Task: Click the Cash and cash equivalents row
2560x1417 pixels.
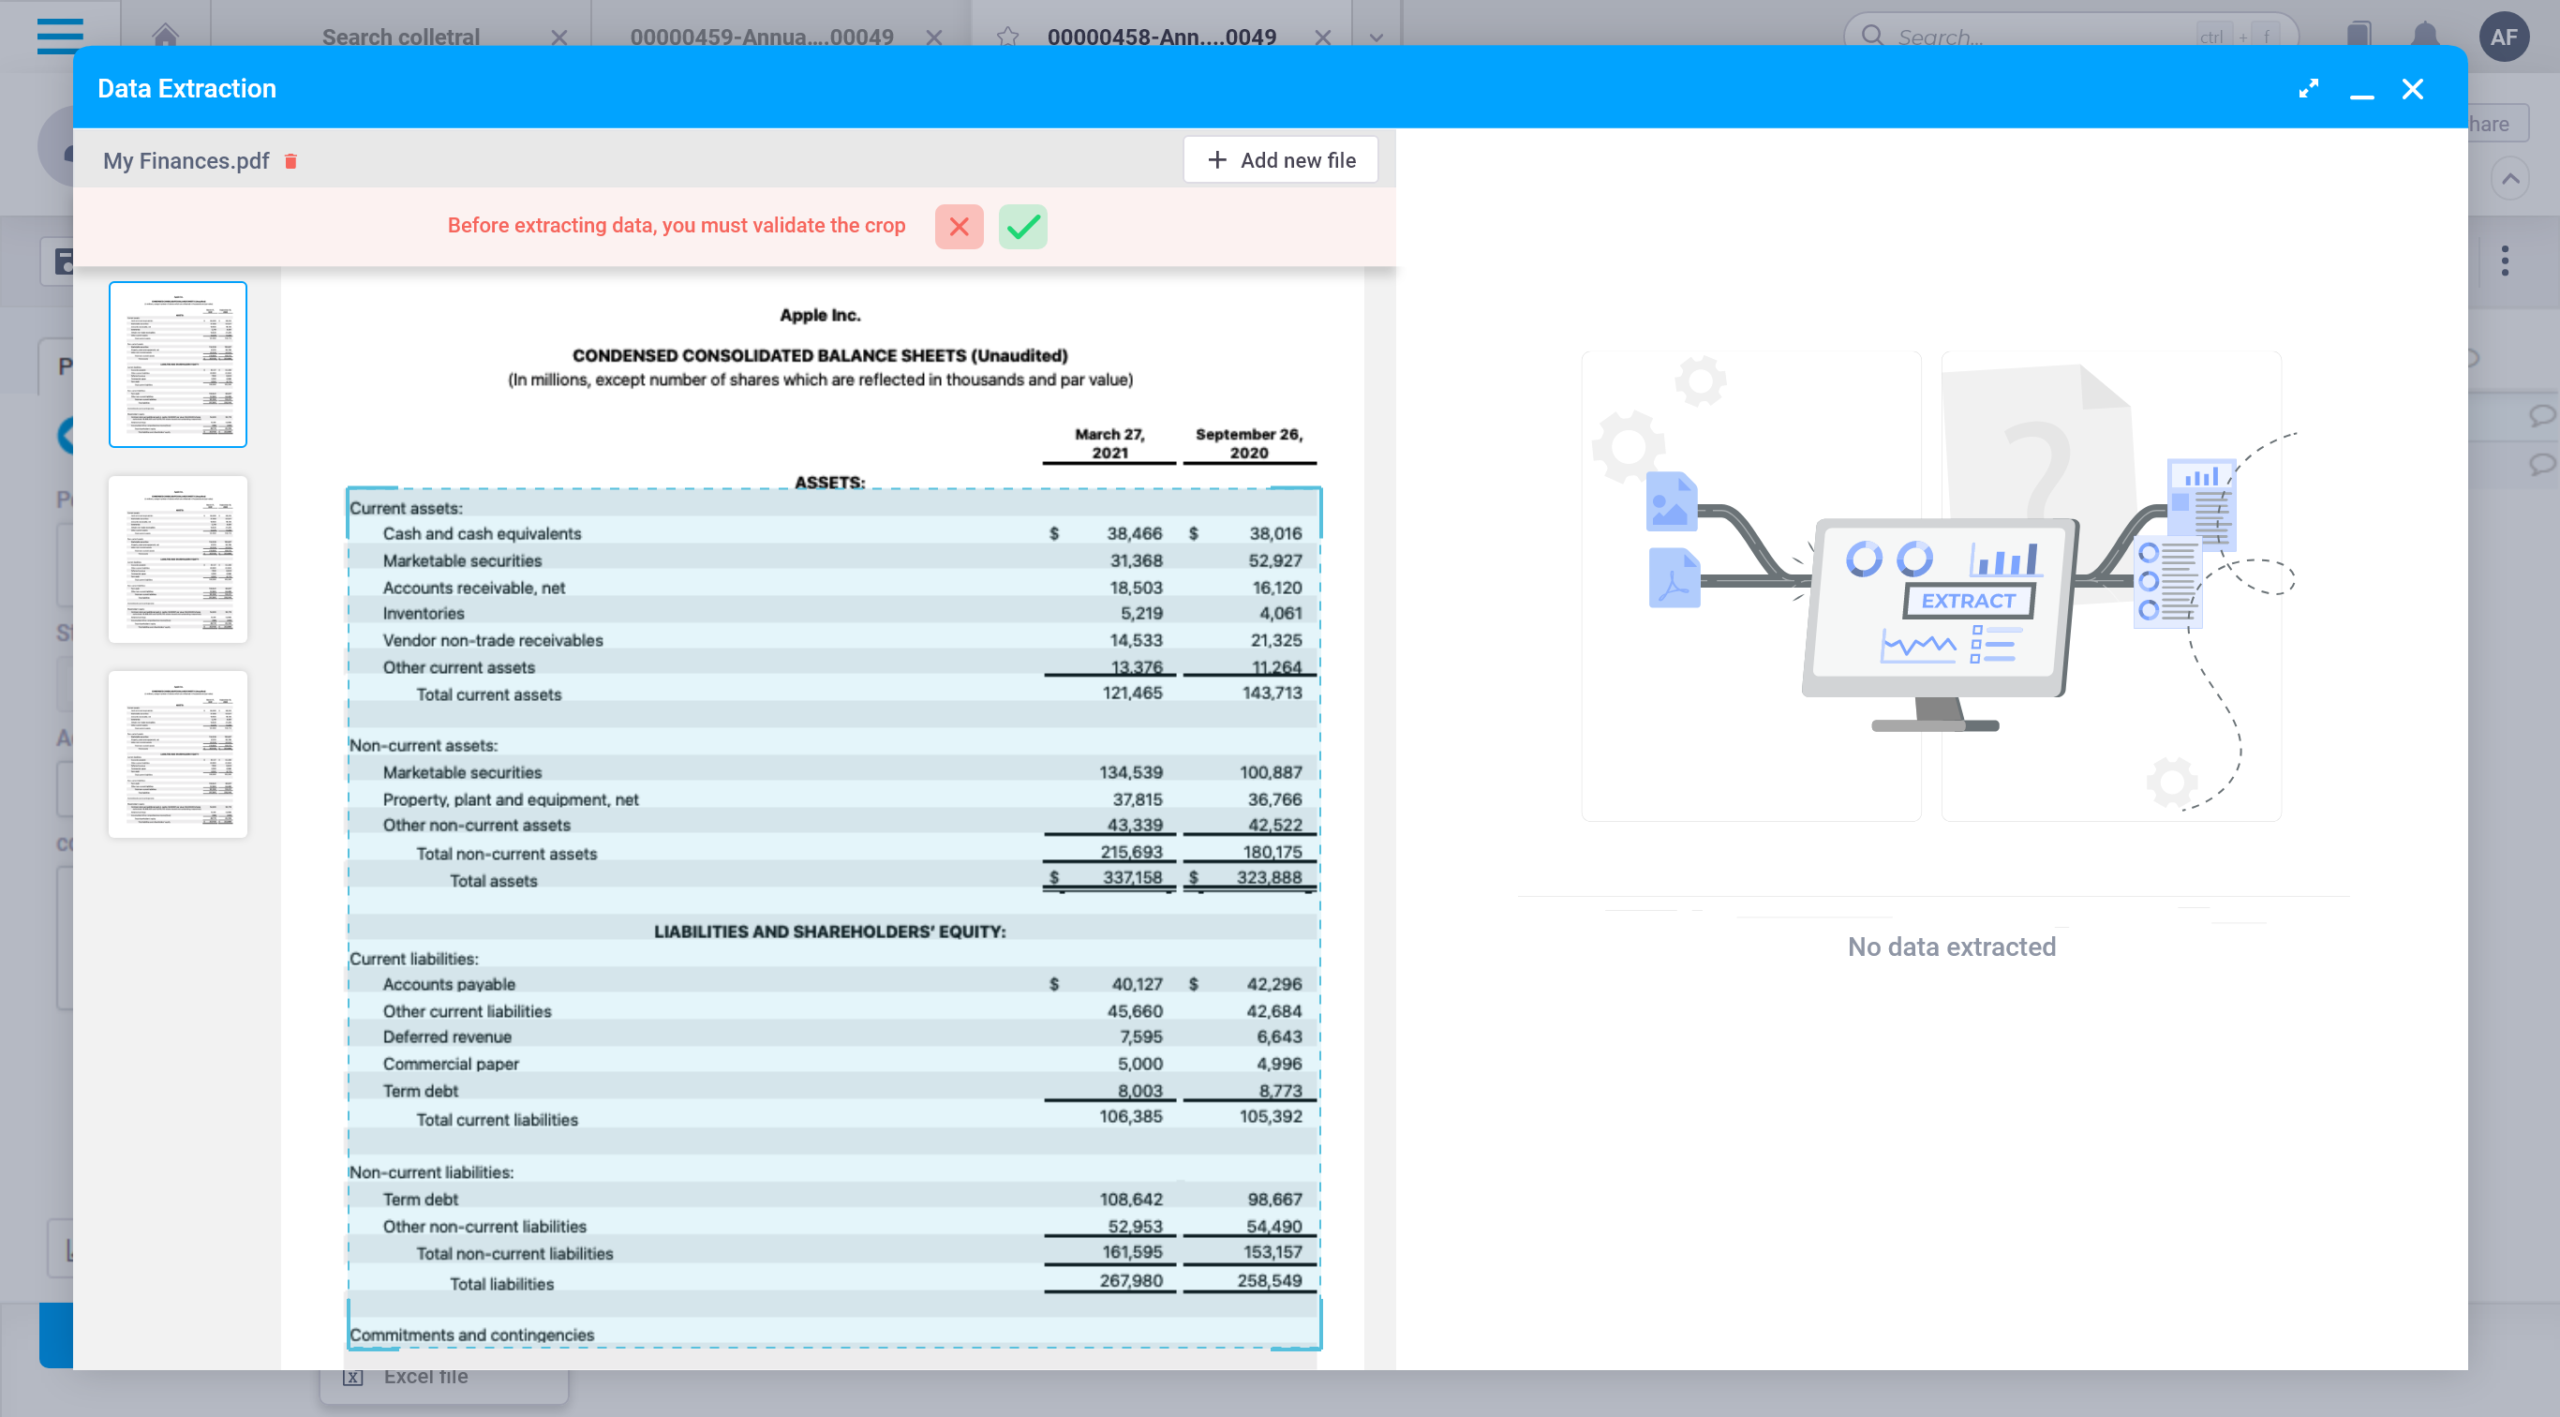Action: (833, 534)
